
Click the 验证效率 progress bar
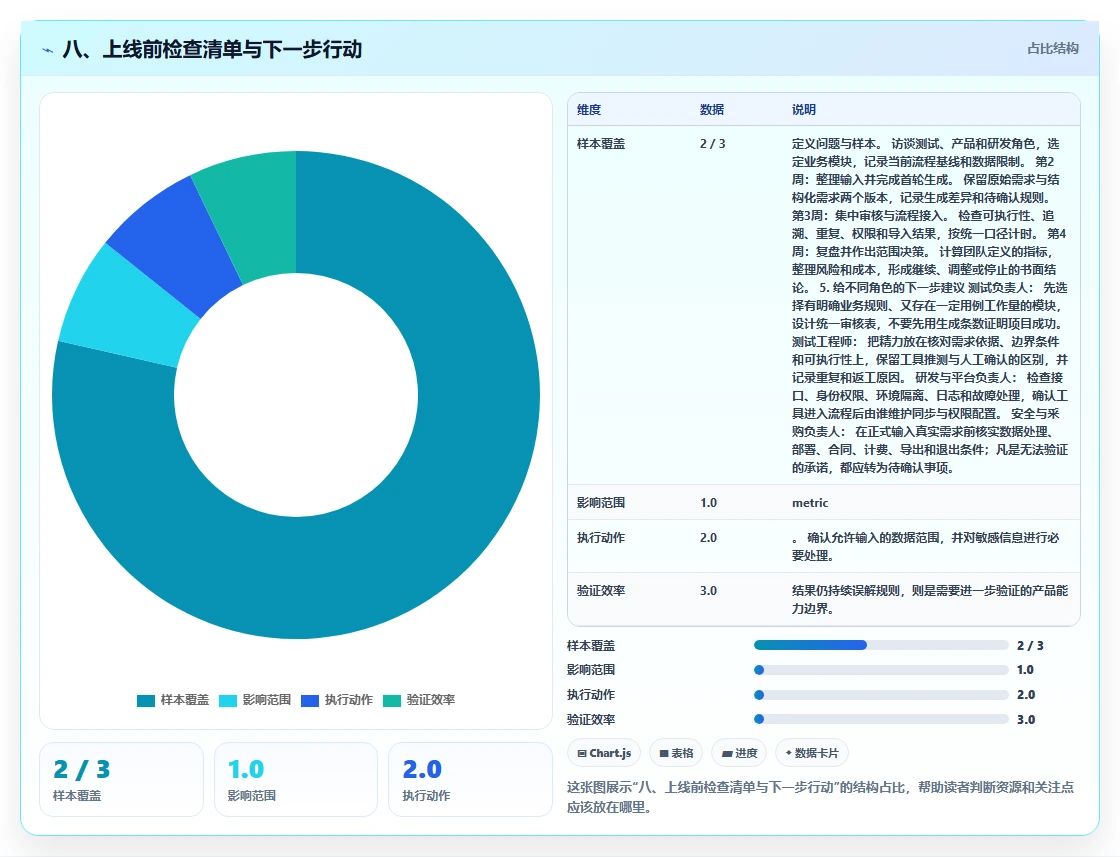(x=881, y=719)
